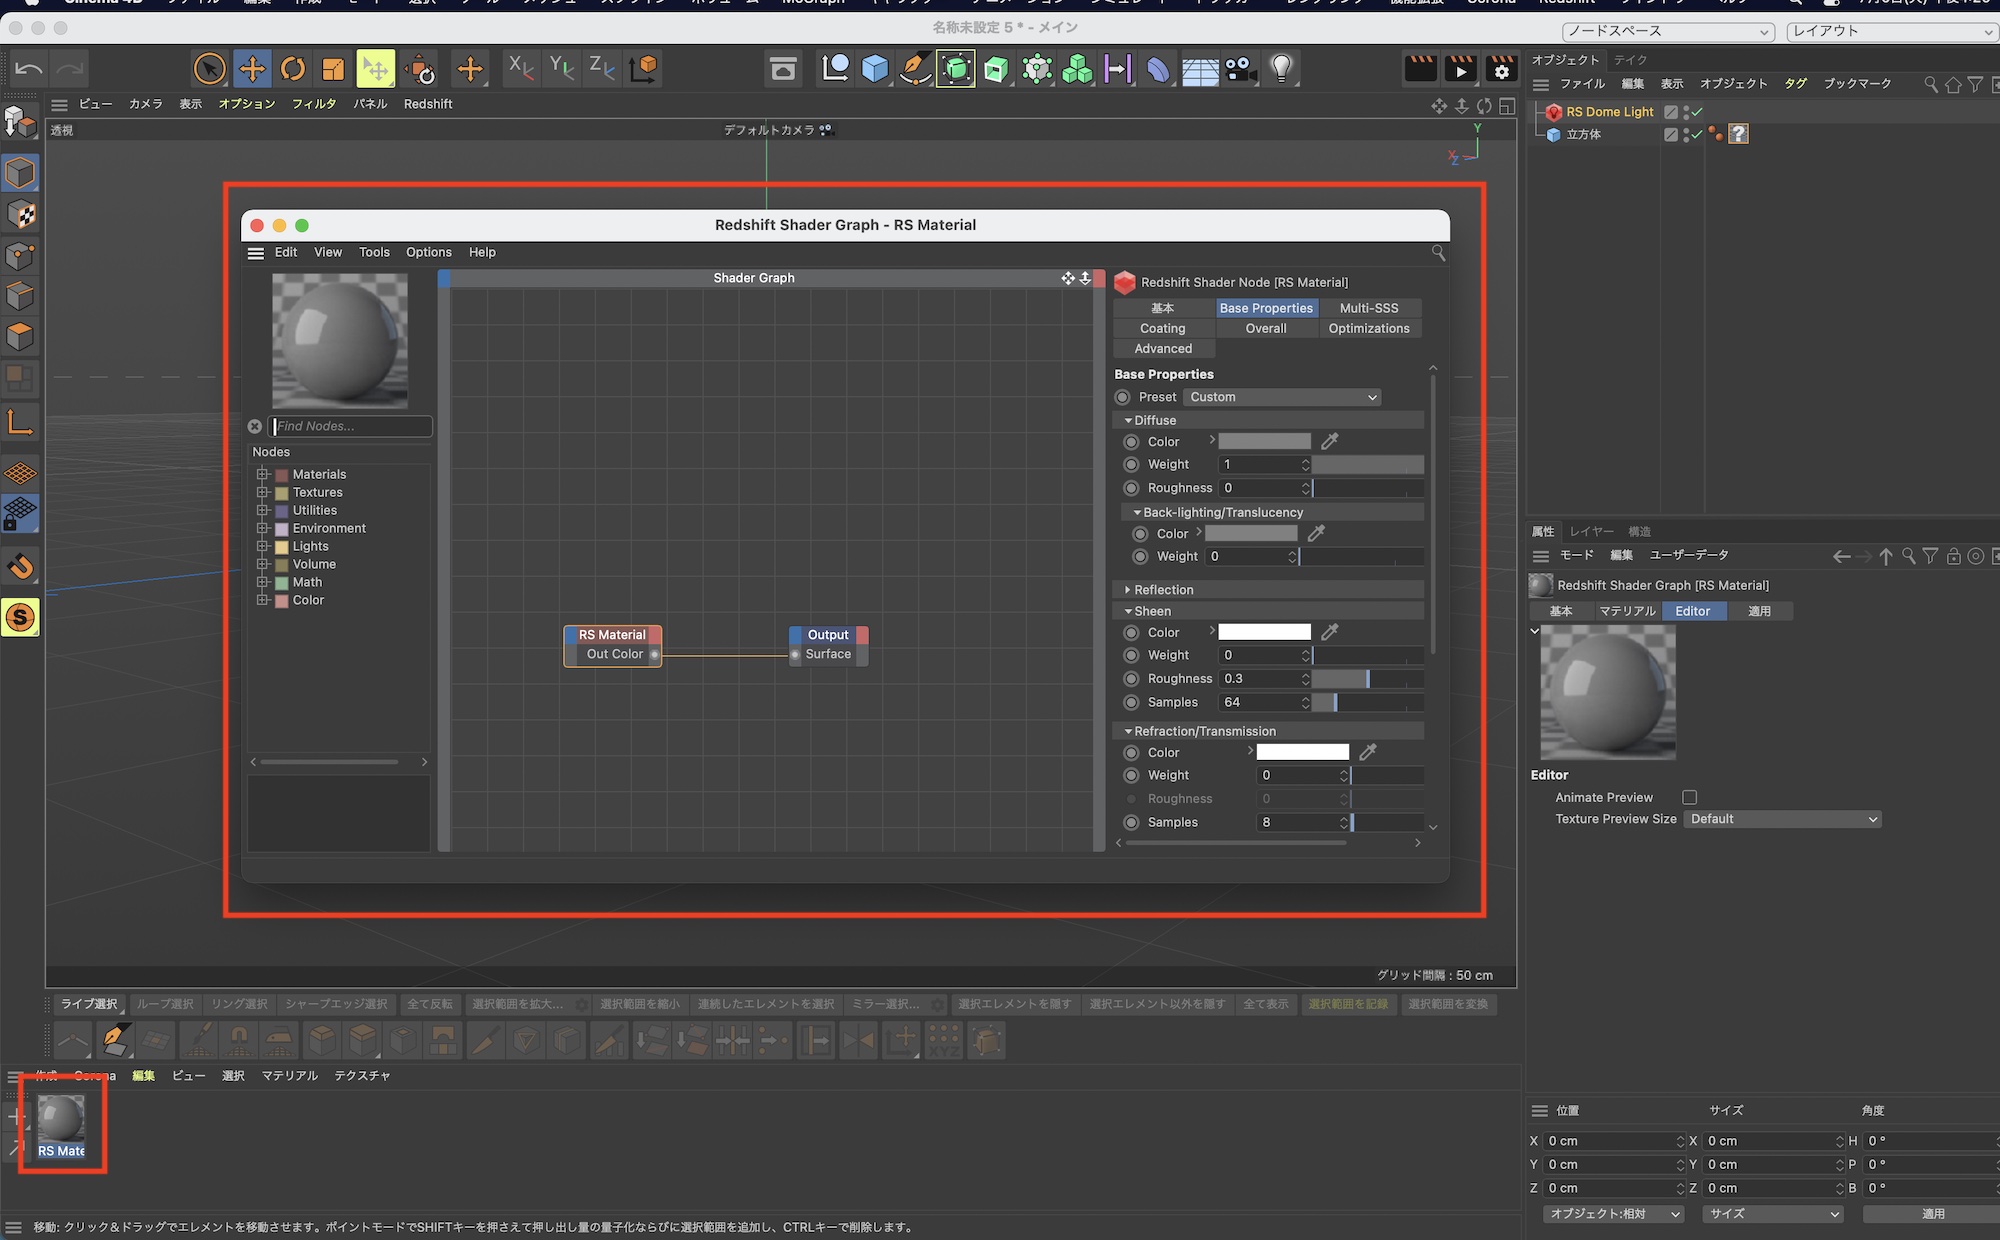Click the Undo arrow icon

coord(29,69)
